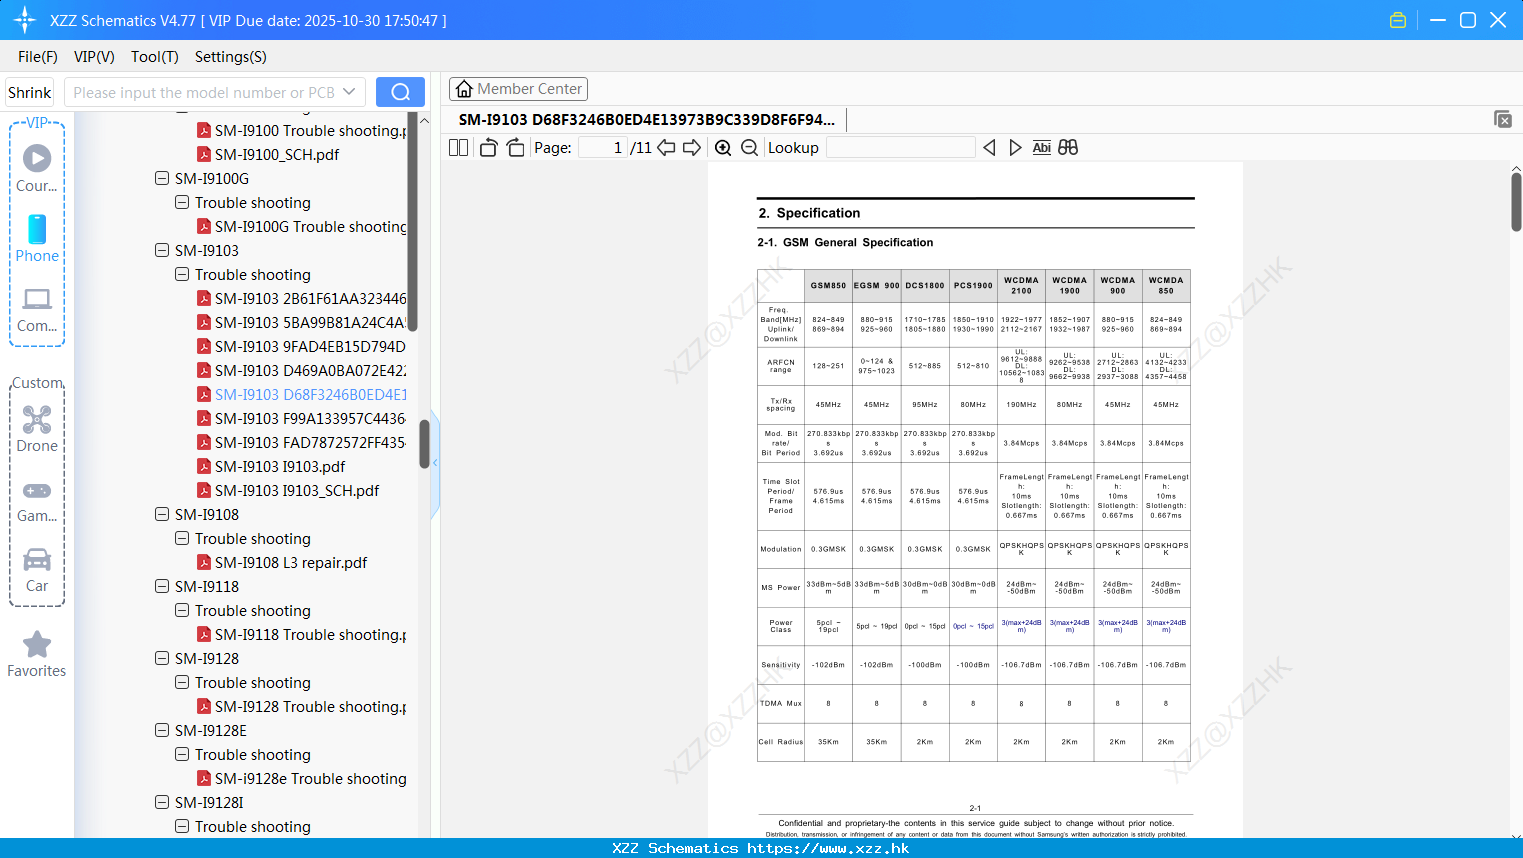Click the Shrink button
Screen dimensions: 1523x858
click(x=30, y=92)
